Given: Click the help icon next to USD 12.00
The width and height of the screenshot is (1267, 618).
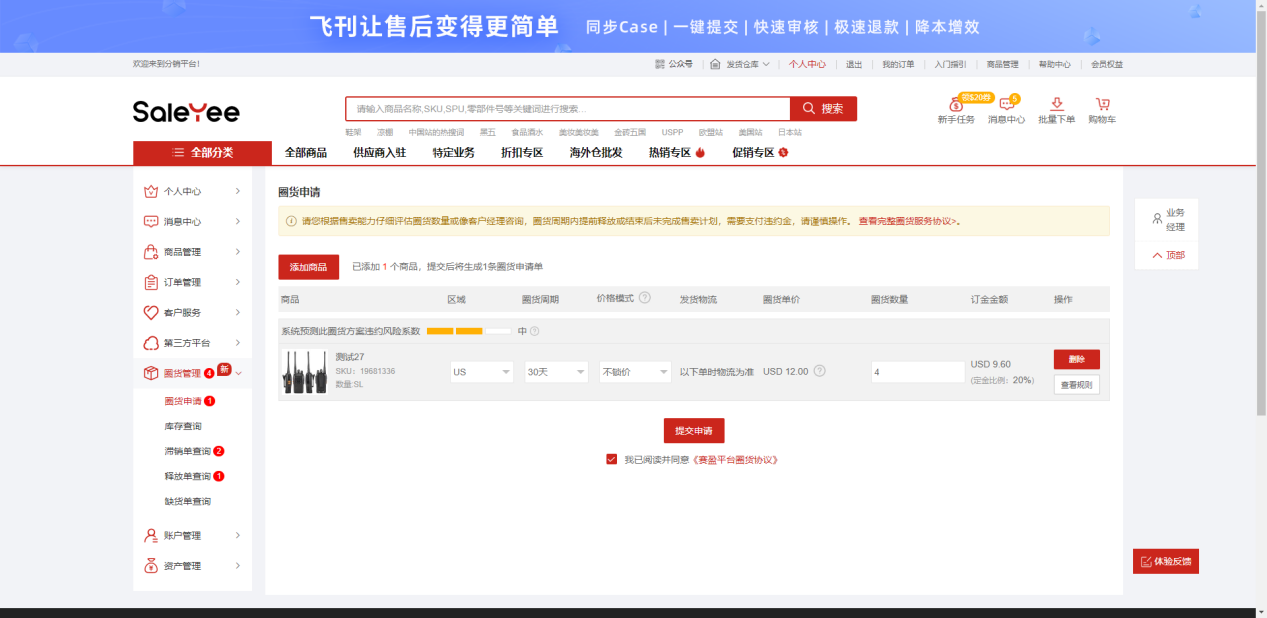Looking at the screenshot, I should (x=820, y=371).
